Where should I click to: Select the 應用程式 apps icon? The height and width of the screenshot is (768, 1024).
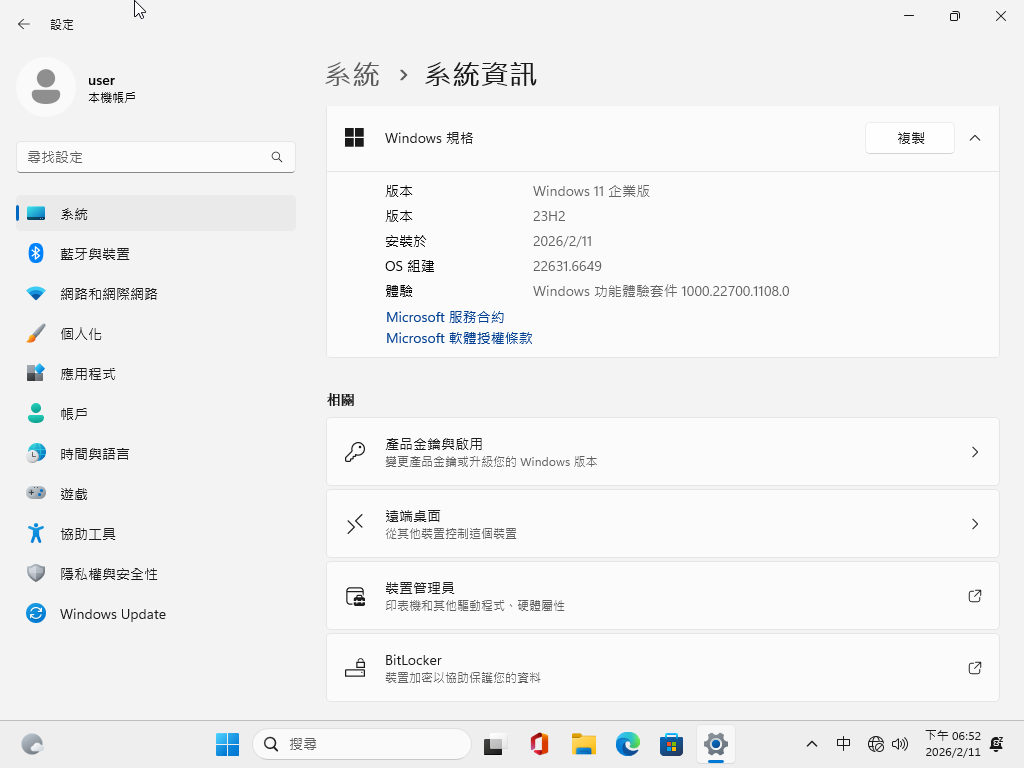coord(36,374)
